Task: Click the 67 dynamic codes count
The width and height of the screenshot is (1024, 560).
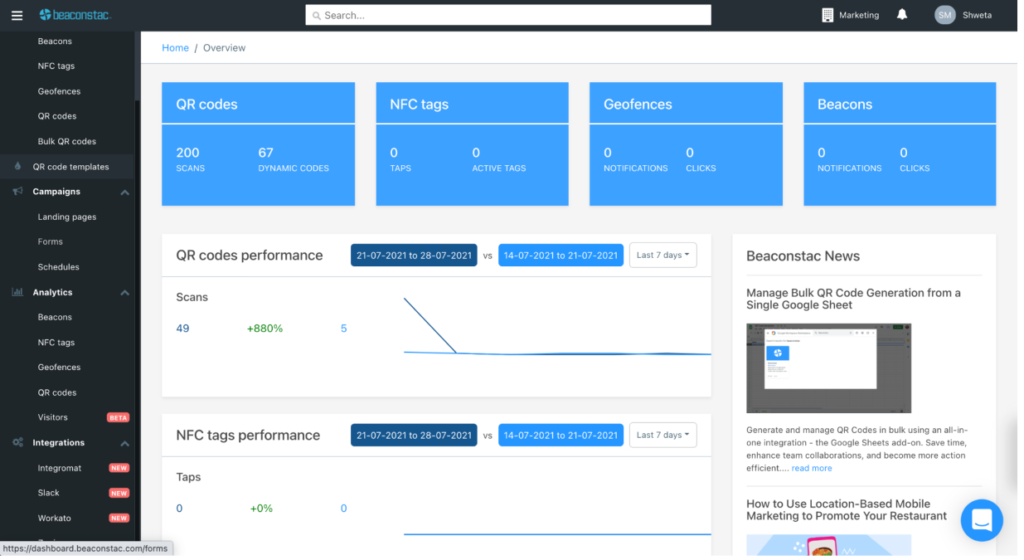Action: (266, 153)
